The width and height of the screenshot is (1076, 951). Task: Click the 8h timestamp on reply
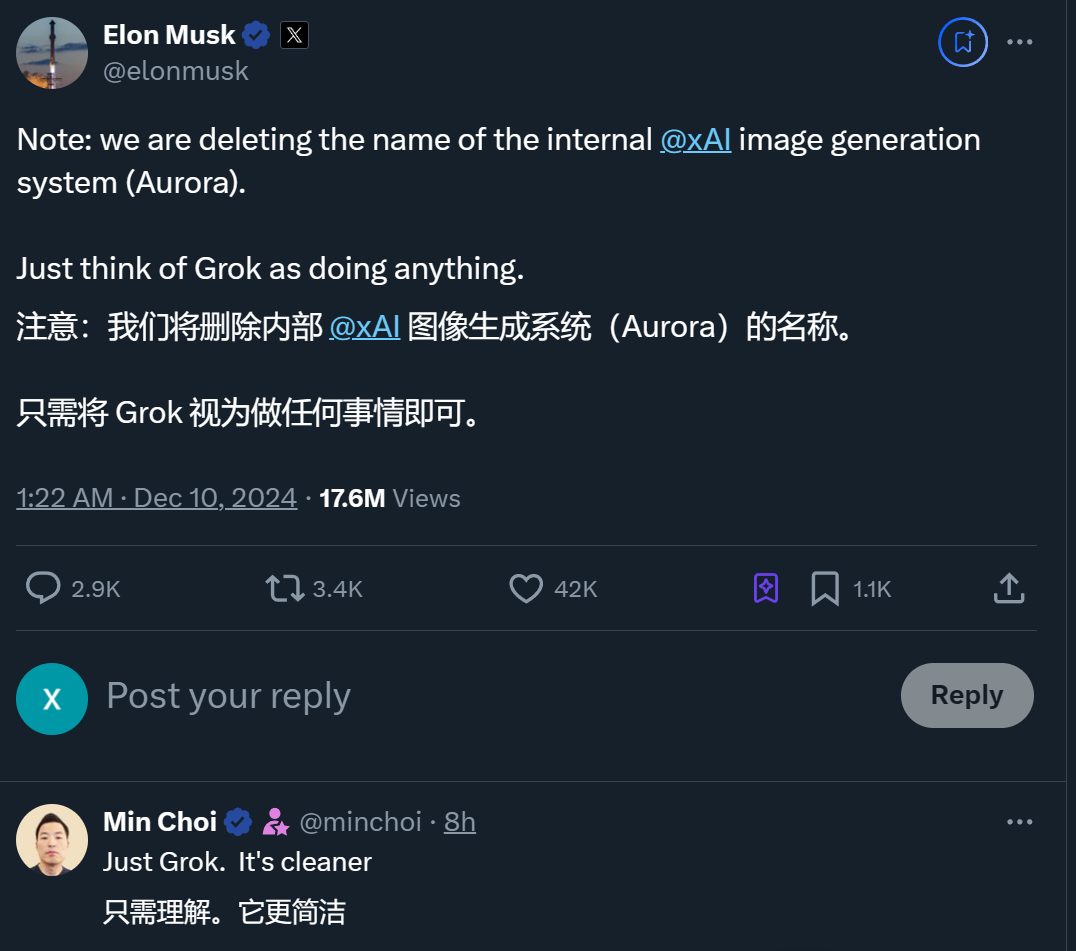[460, 822]
